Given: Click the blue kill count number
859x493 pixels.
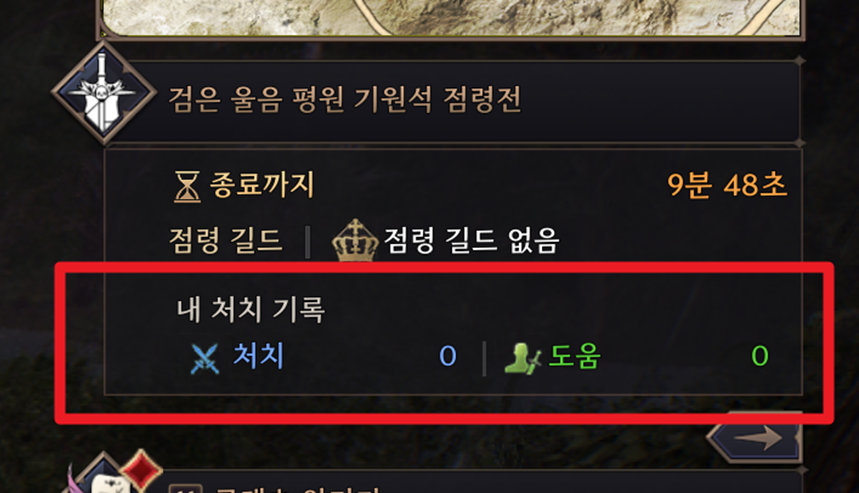Looking at the screenshot, I should [x=448, y=357].
